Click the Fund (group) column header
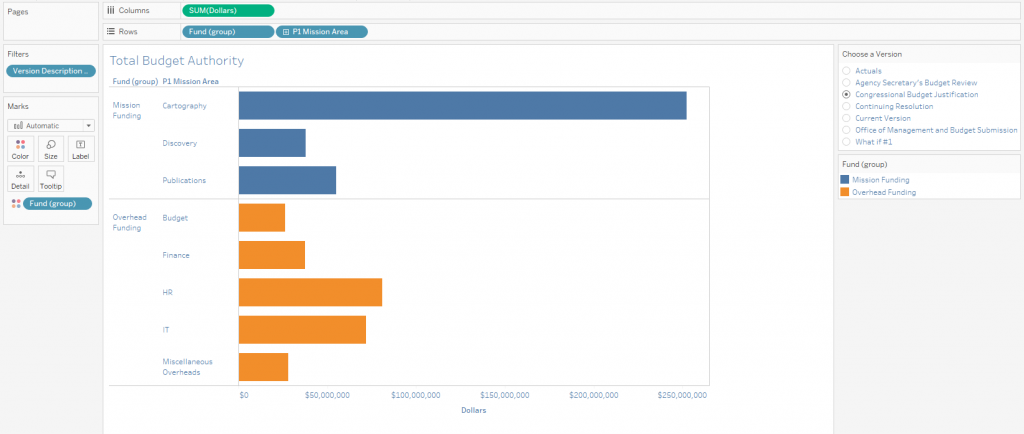 pyautogui.click(x=135, y=82)
